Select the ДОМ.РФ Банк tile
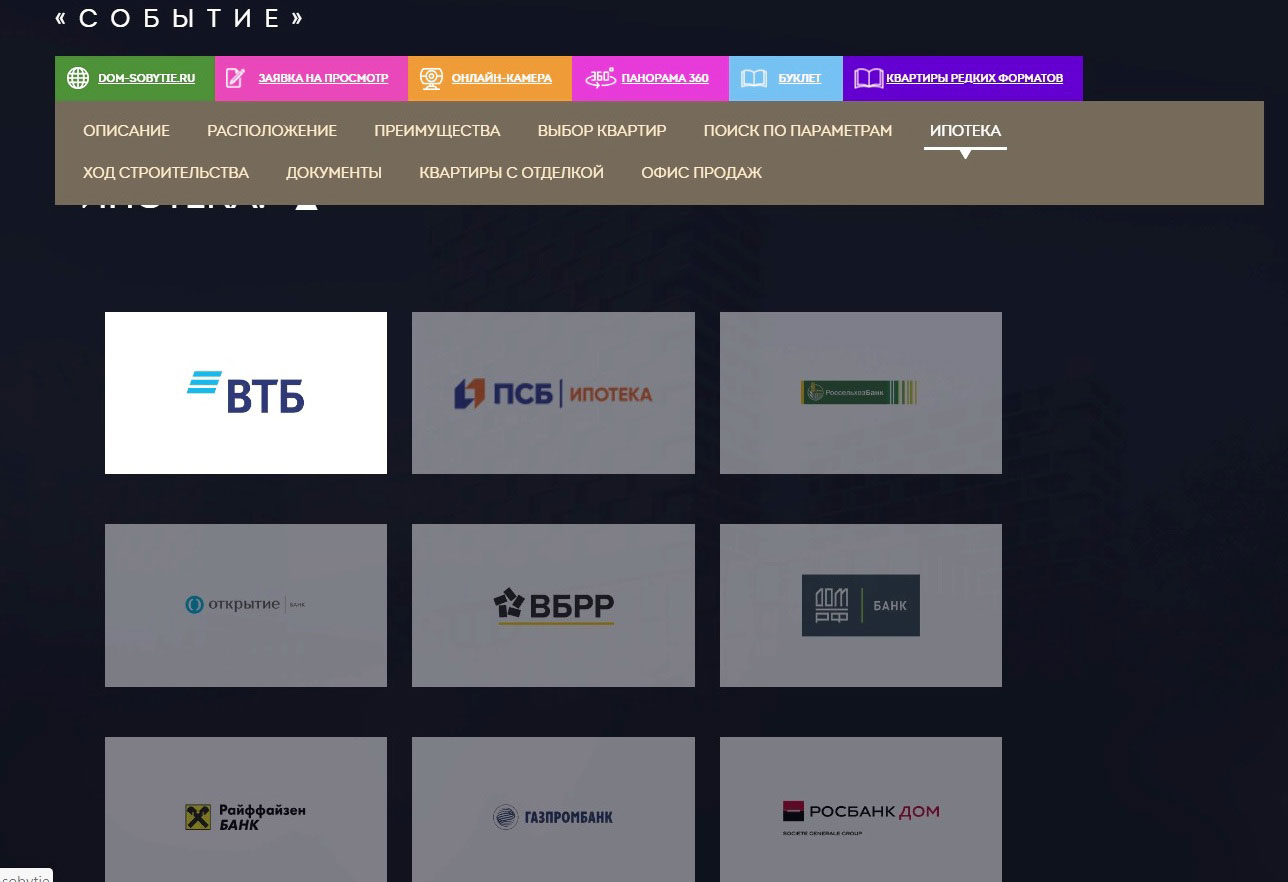The height and width of the screenshot is (882, 1288). [861, 605]
